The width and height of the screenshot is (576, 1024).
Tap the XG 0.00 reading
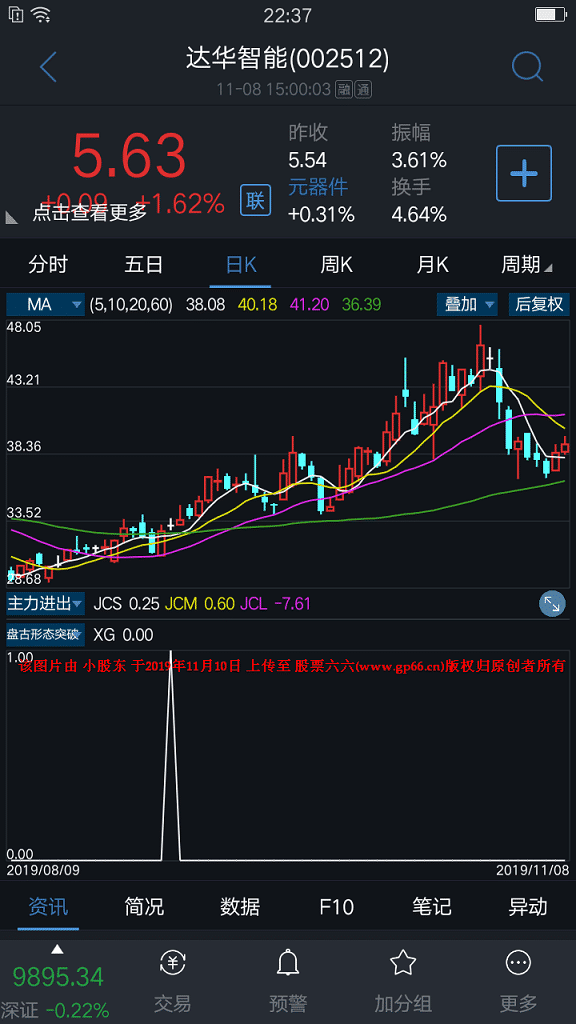tap(123, 634)
